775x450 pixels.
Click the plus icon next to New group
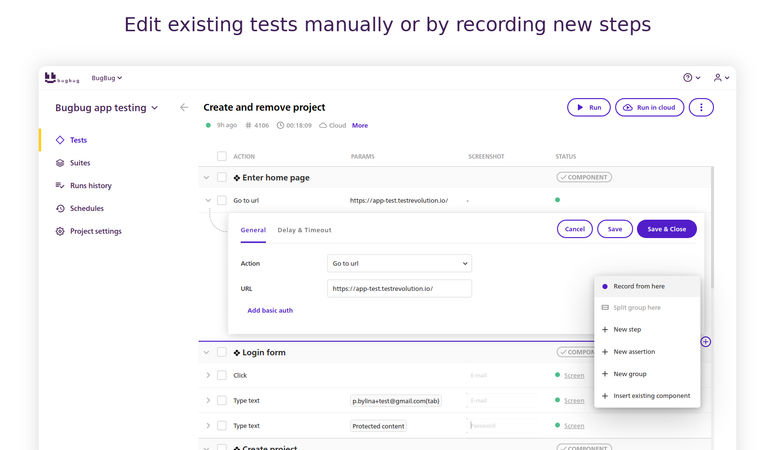604,374
